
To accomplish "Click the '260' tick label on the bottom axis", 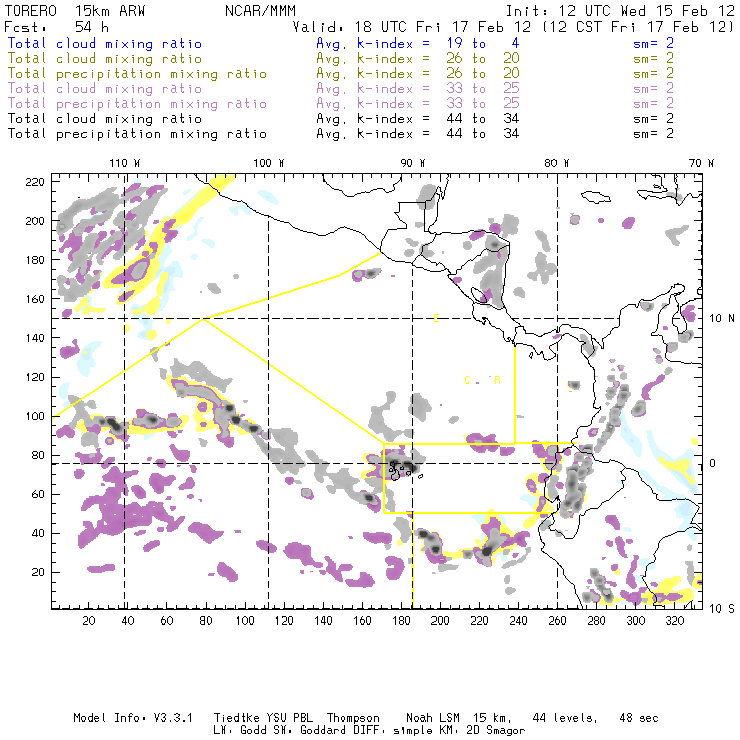I will click(557, 621).
